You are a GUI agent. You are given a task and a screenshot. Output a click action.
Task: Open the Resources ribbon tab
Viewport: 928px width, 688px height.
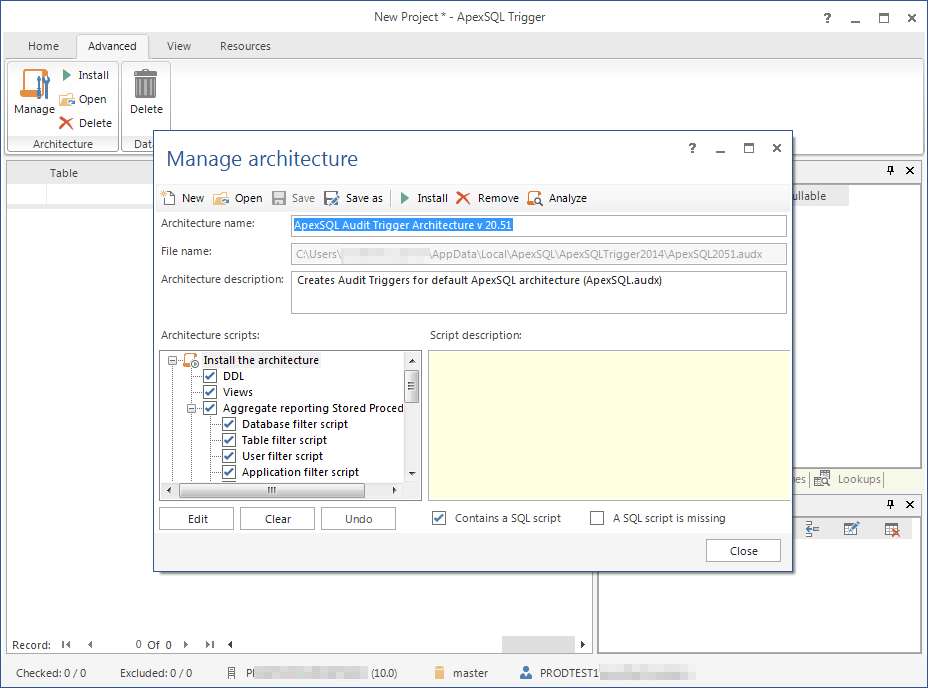[x=245, y=46]
